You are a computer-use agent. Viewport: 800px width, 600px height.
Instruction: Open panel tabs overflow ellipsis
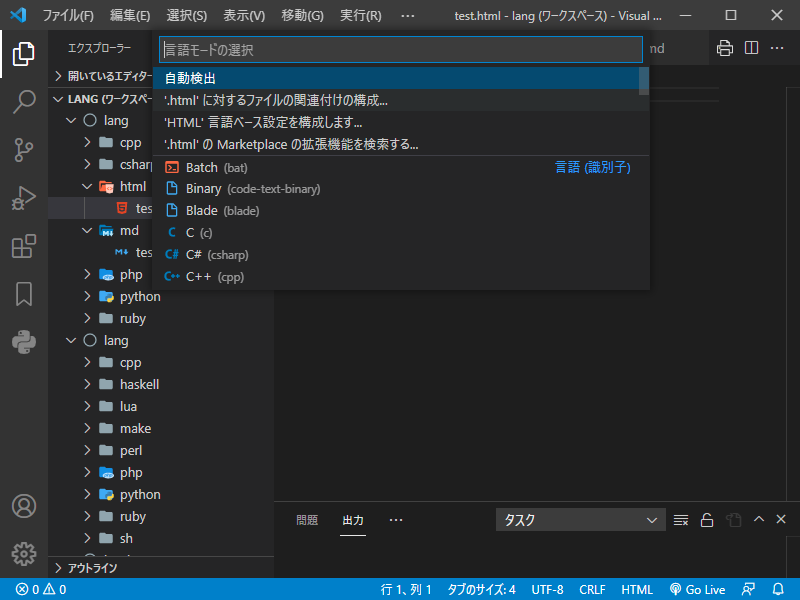(395, 520)
